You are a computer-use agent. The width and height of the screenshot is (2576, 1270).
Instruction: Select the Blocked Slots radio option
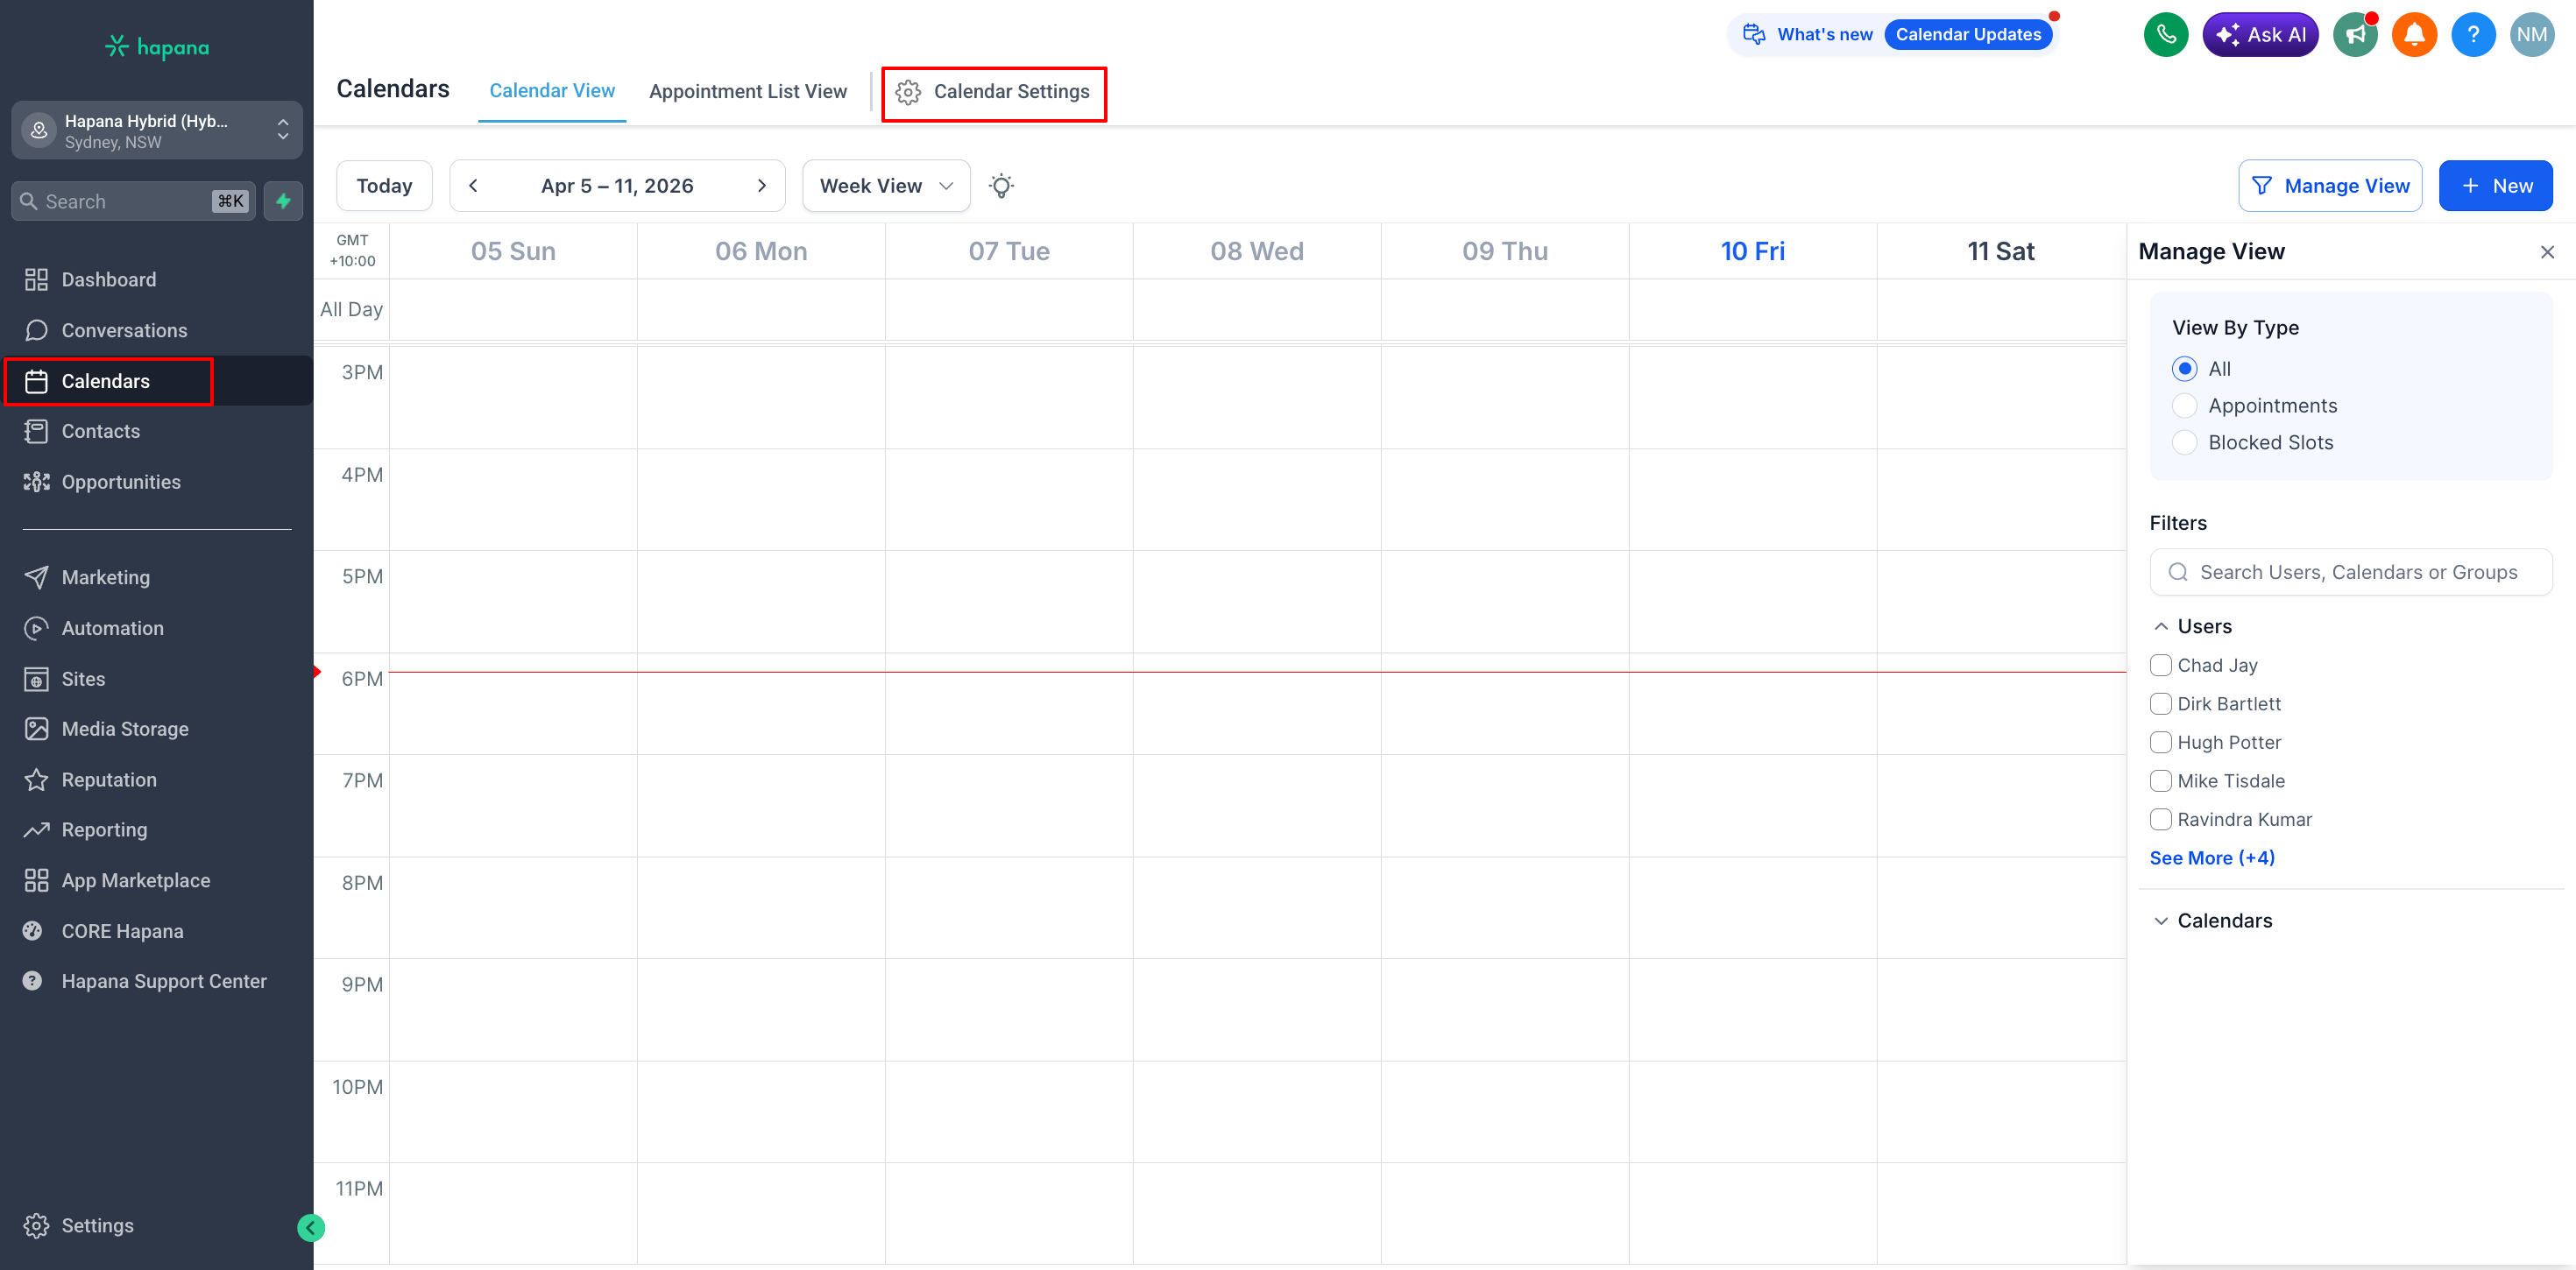(2185, 443)
